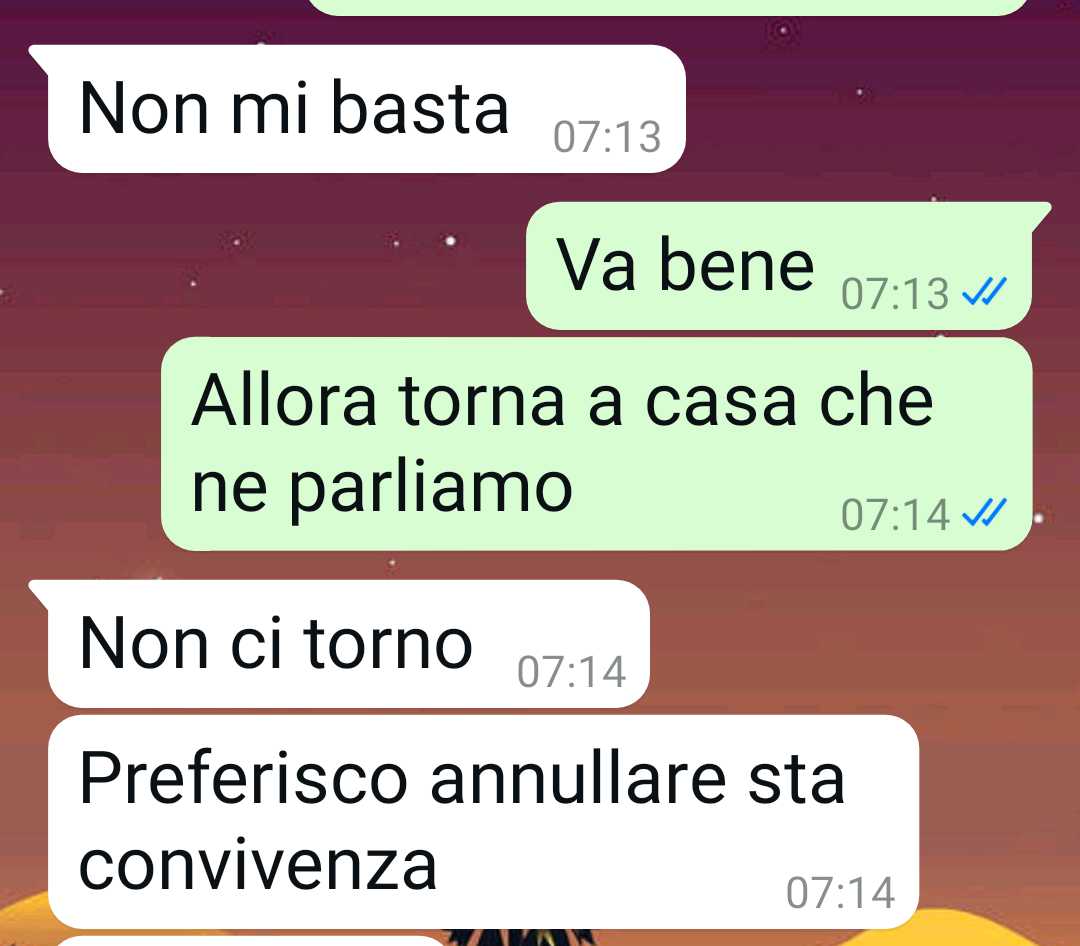Select the "Va bene" sent message

[x=779, y=266]
